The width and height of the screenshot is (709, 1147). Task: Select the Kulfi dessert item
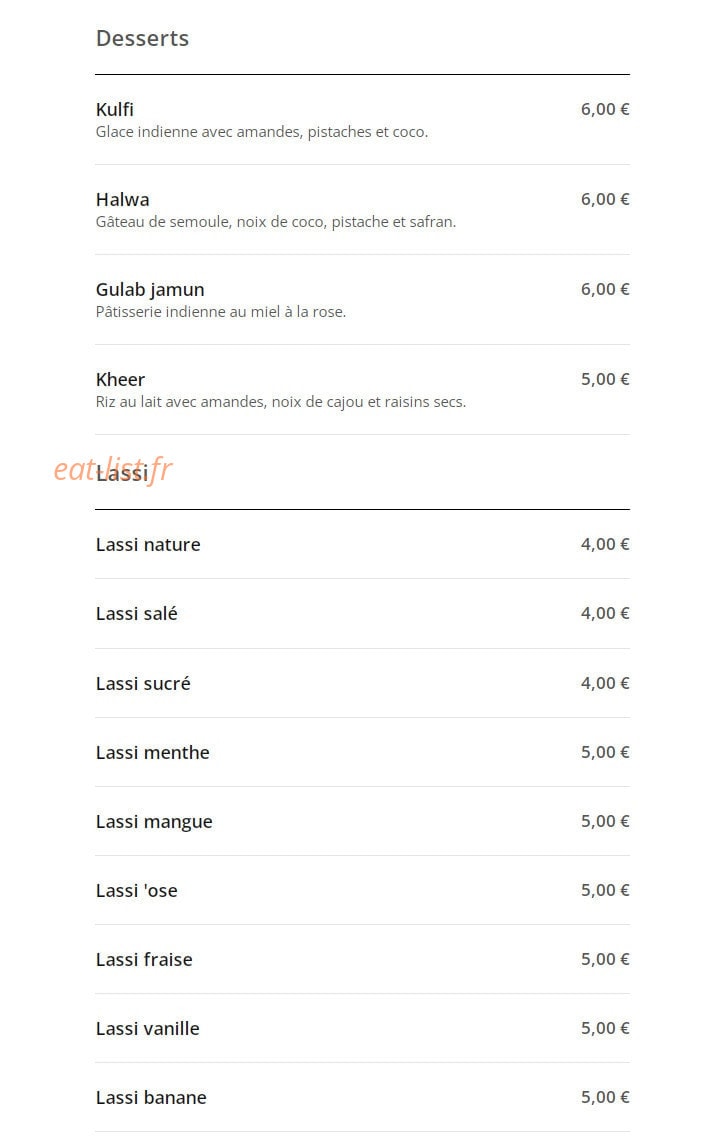click(362, 120)
